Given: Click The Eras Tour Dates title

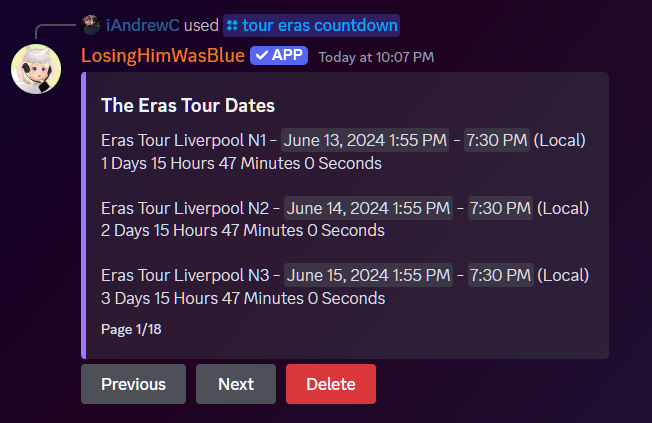Looking at the screenshot, I should 188,105.
